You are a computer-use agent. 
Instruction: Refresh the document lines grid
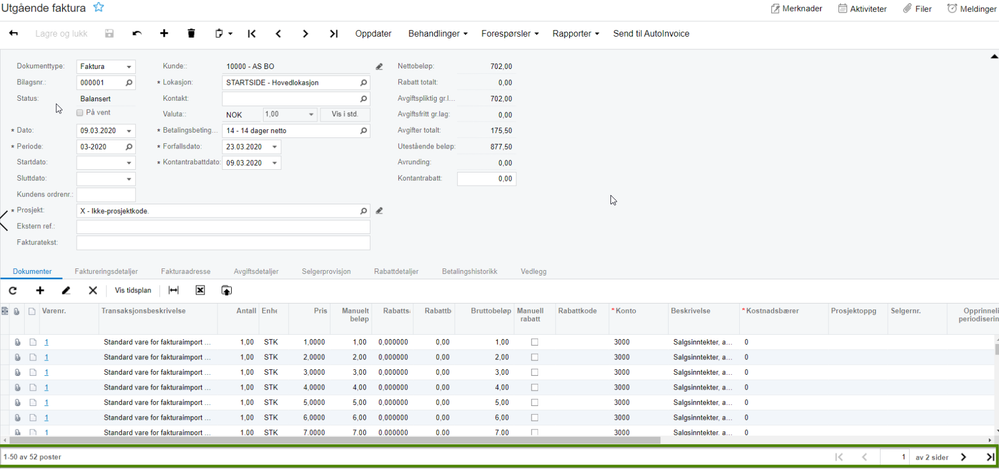(x=13, y=291)
